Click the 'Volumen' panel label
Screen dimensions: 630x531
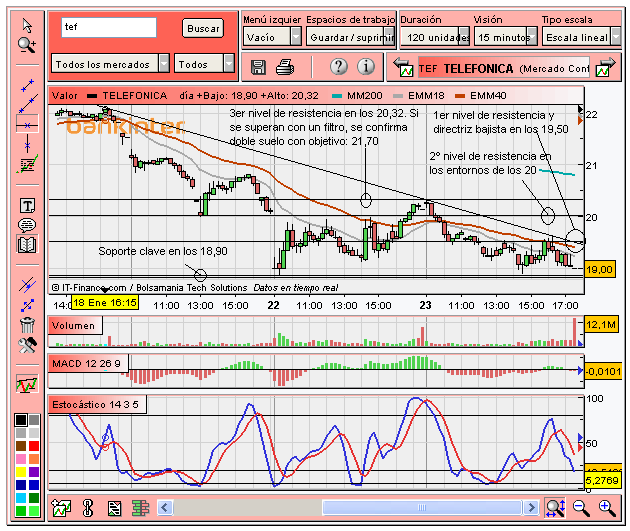pos(74,325)
